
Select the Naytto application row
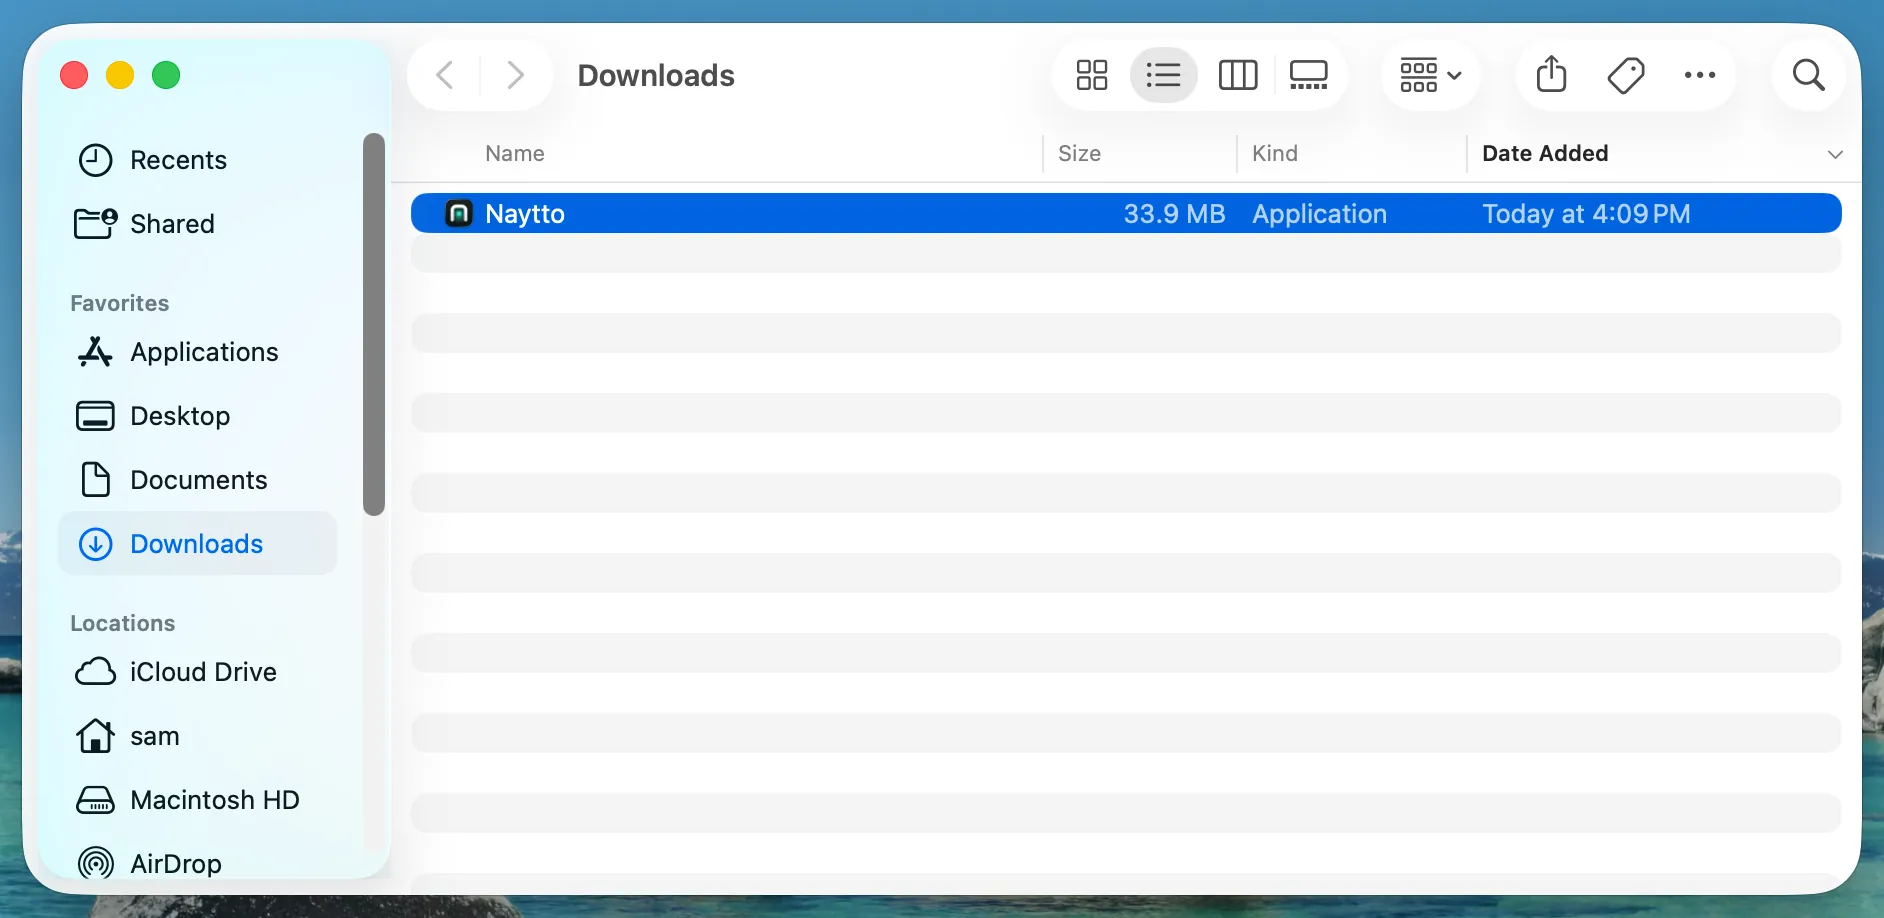click(1126, 213)
